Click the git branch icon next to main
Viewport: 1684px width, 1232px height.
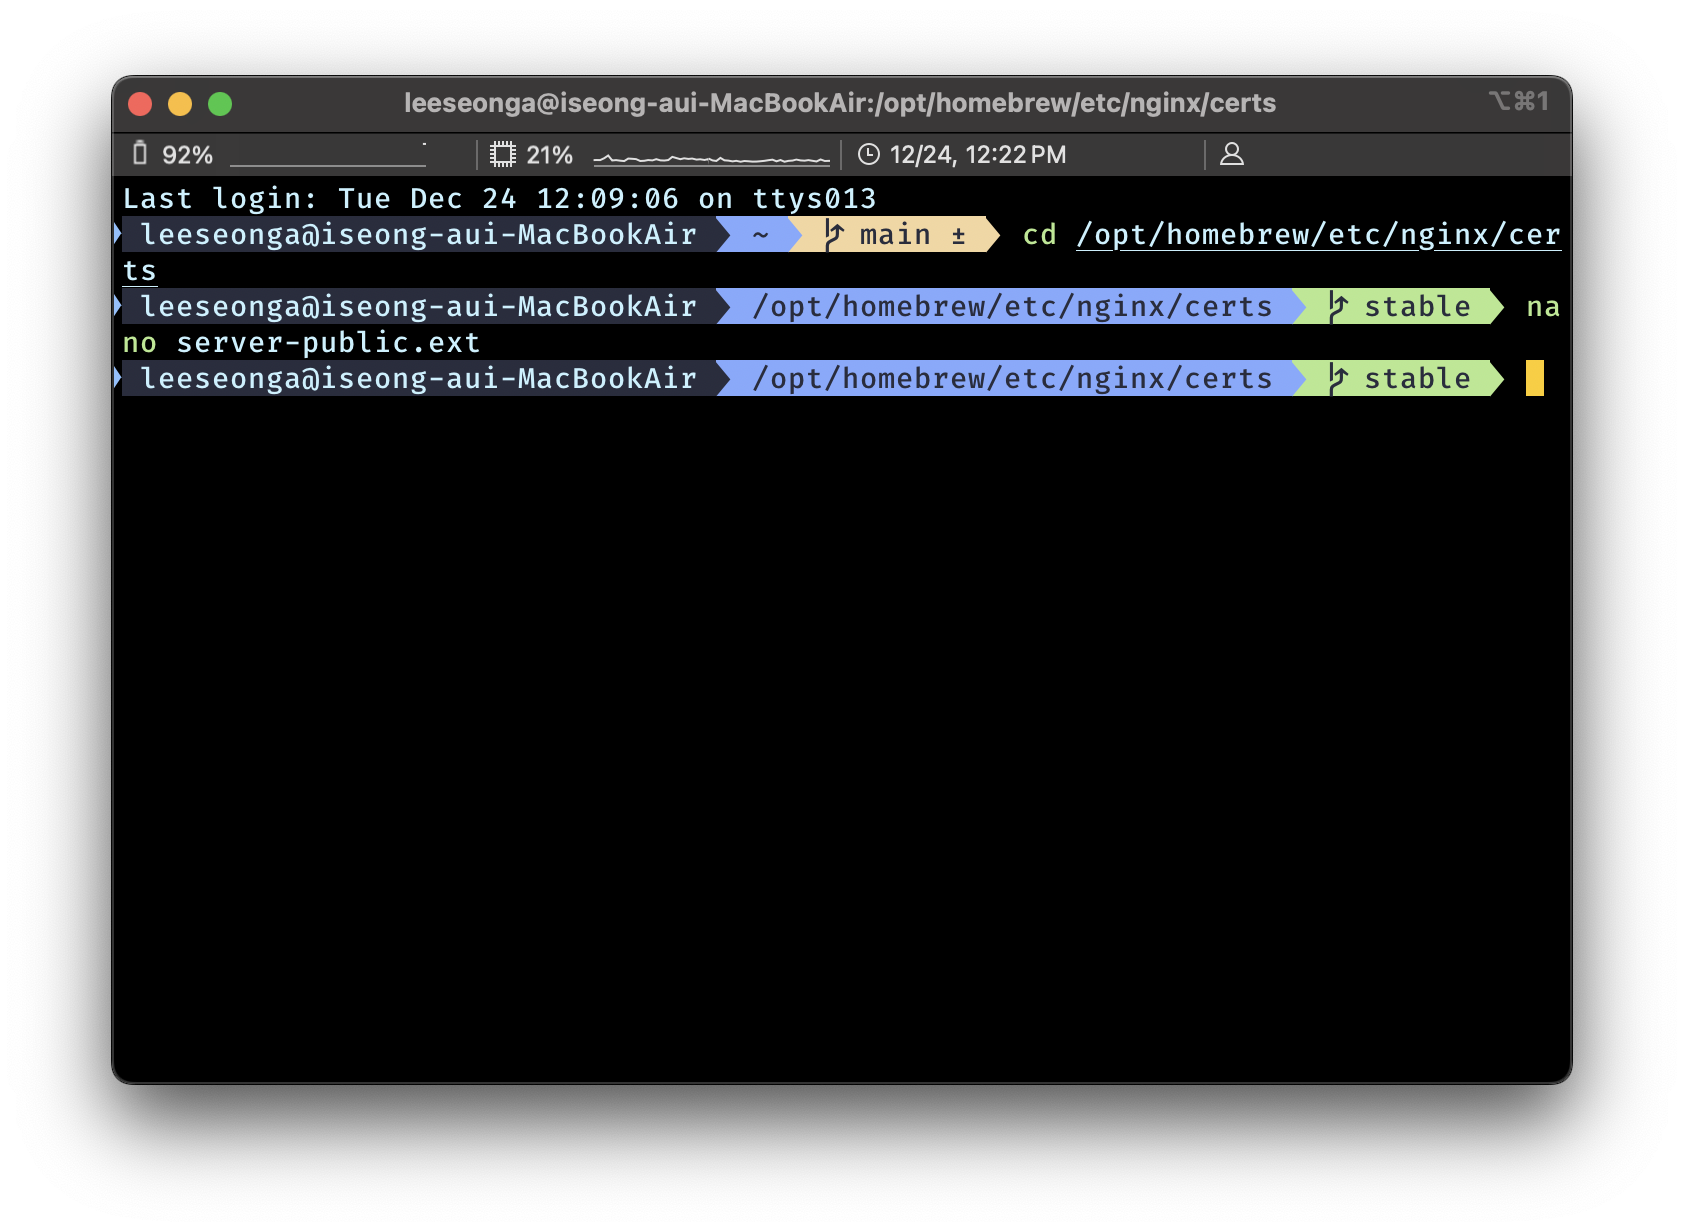coord(834,235)
